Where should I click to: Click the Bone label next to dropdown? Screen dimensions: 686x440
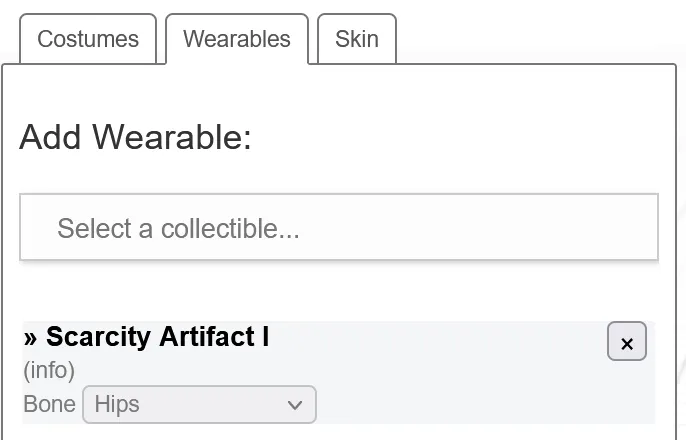click(49, 404)
